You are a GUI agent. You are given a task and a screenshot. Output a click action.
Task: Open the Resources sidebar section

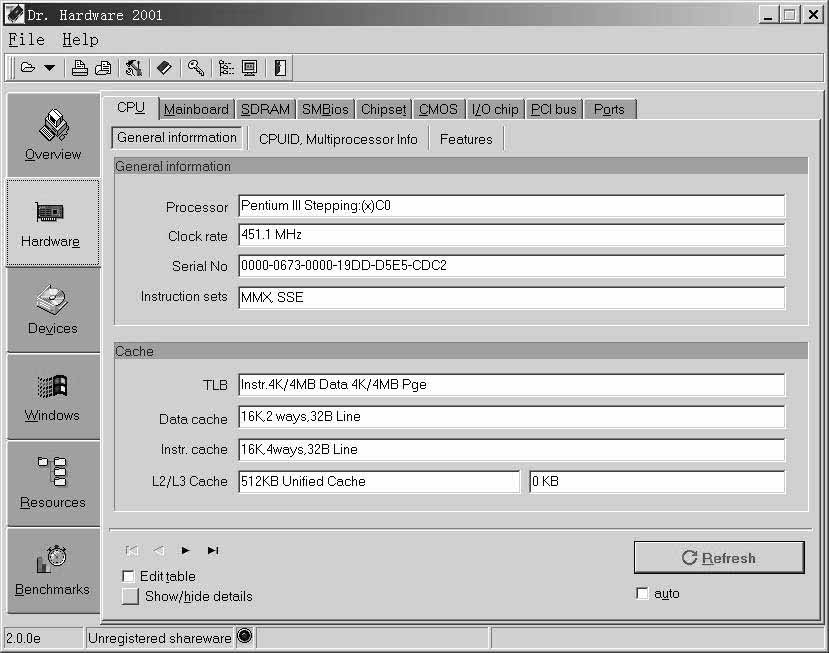tap(53, 484)
